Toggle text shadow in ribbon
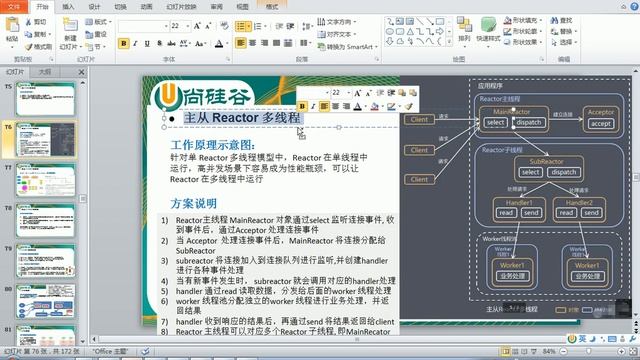The height and width of the screenshot is (360, 640). [x=160, y=43]
